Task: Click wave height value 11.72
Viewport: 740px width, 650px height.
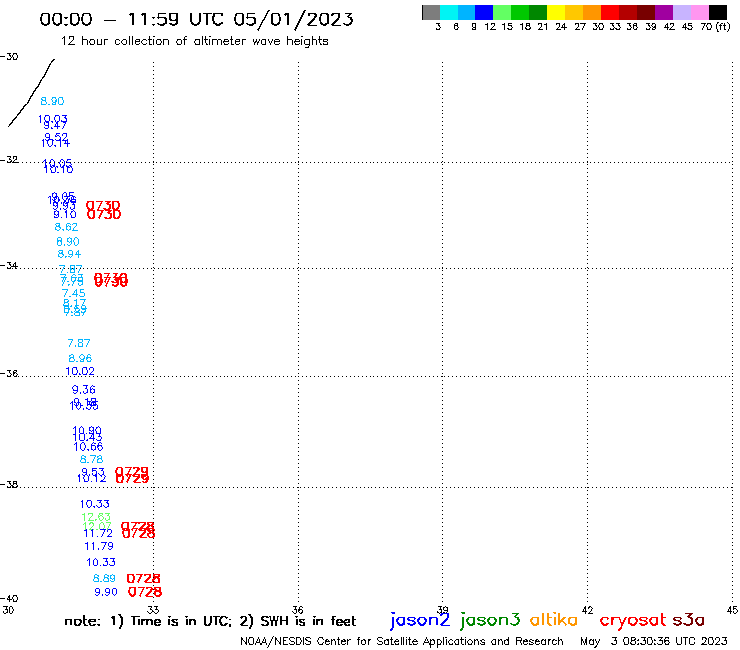Action: point(98,533)
